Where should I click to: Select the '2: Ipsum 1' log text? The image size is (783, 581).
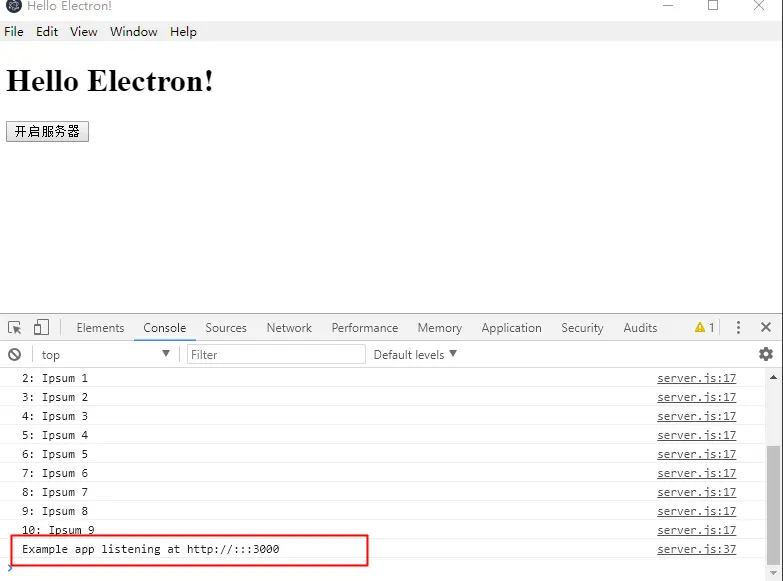[55, 378]
